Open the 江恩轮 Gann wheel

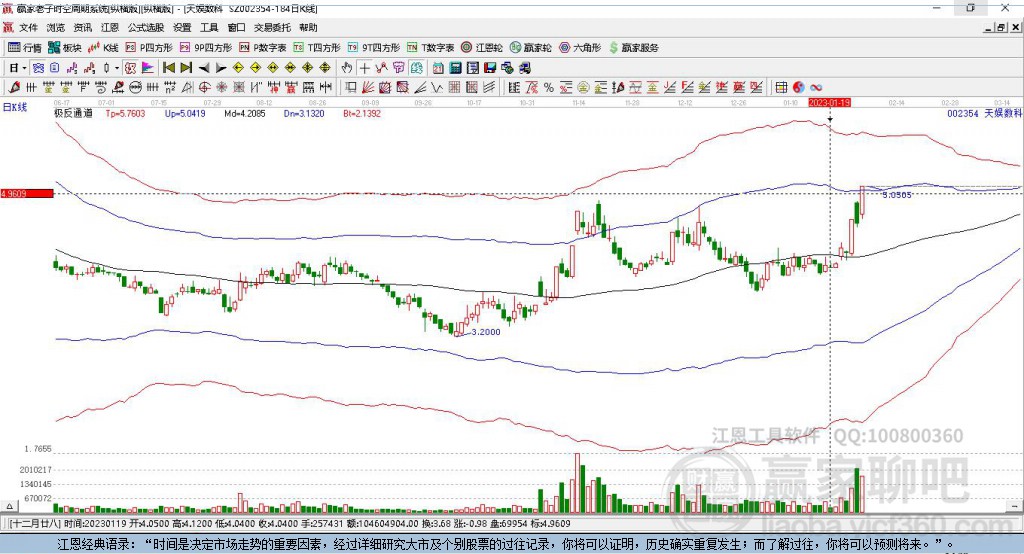tap(481, 48)
